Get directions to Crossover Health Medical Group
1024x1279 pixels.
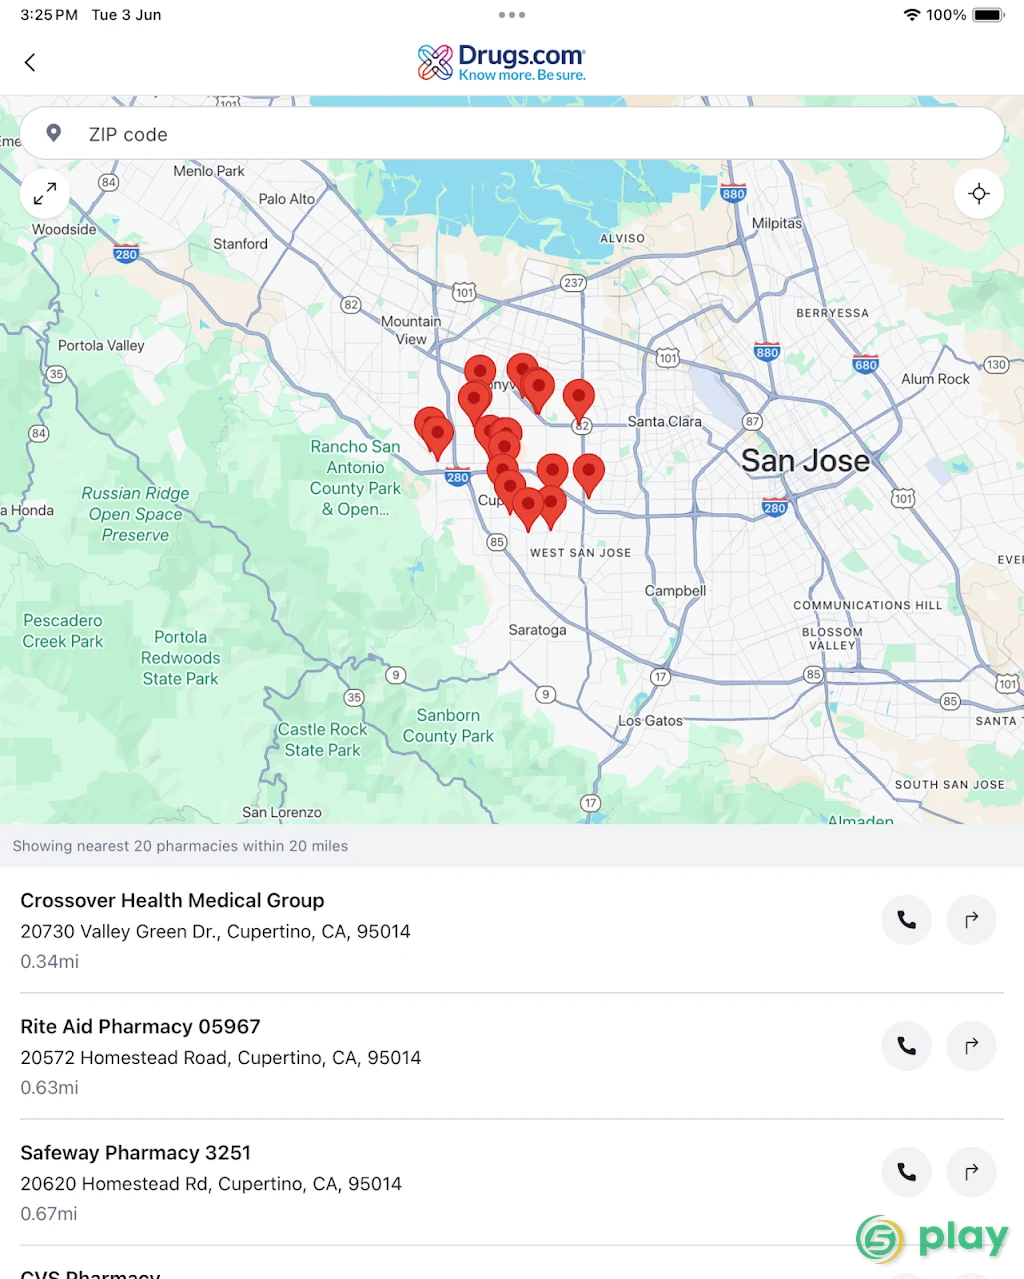point(971,920)
